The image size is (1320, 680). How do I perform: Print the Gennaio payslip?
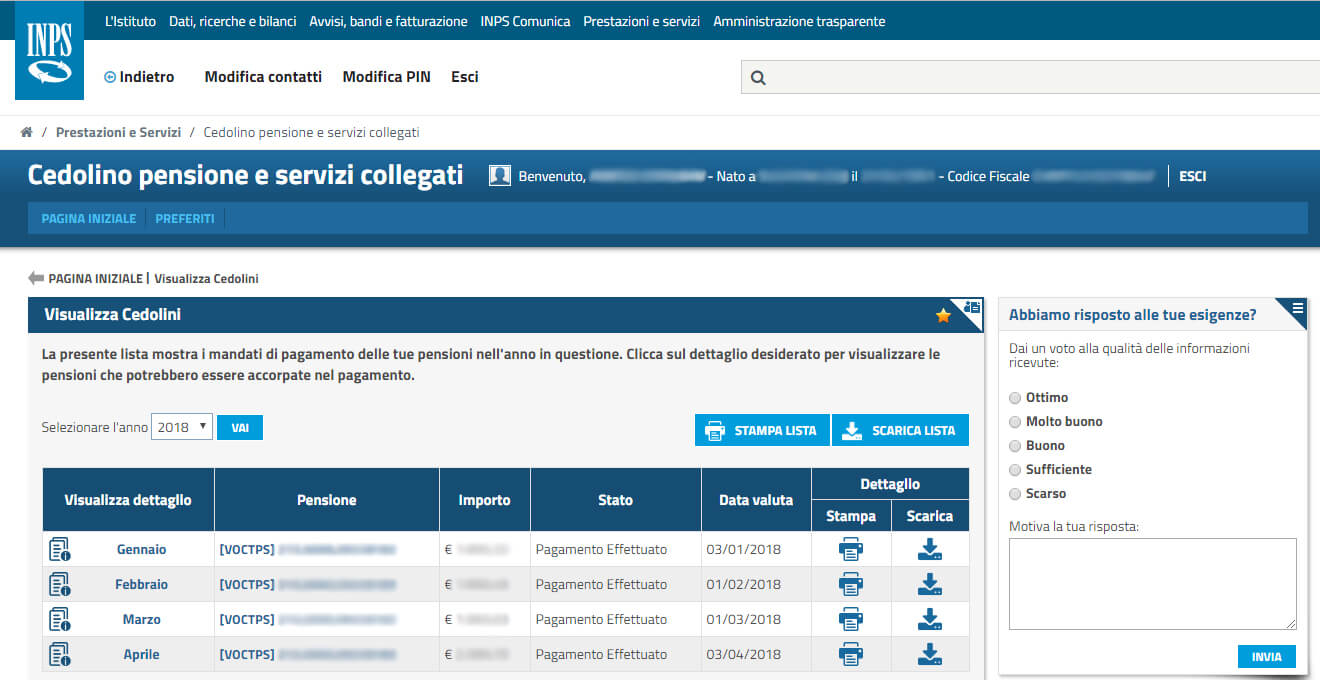(x=850, y=549)
